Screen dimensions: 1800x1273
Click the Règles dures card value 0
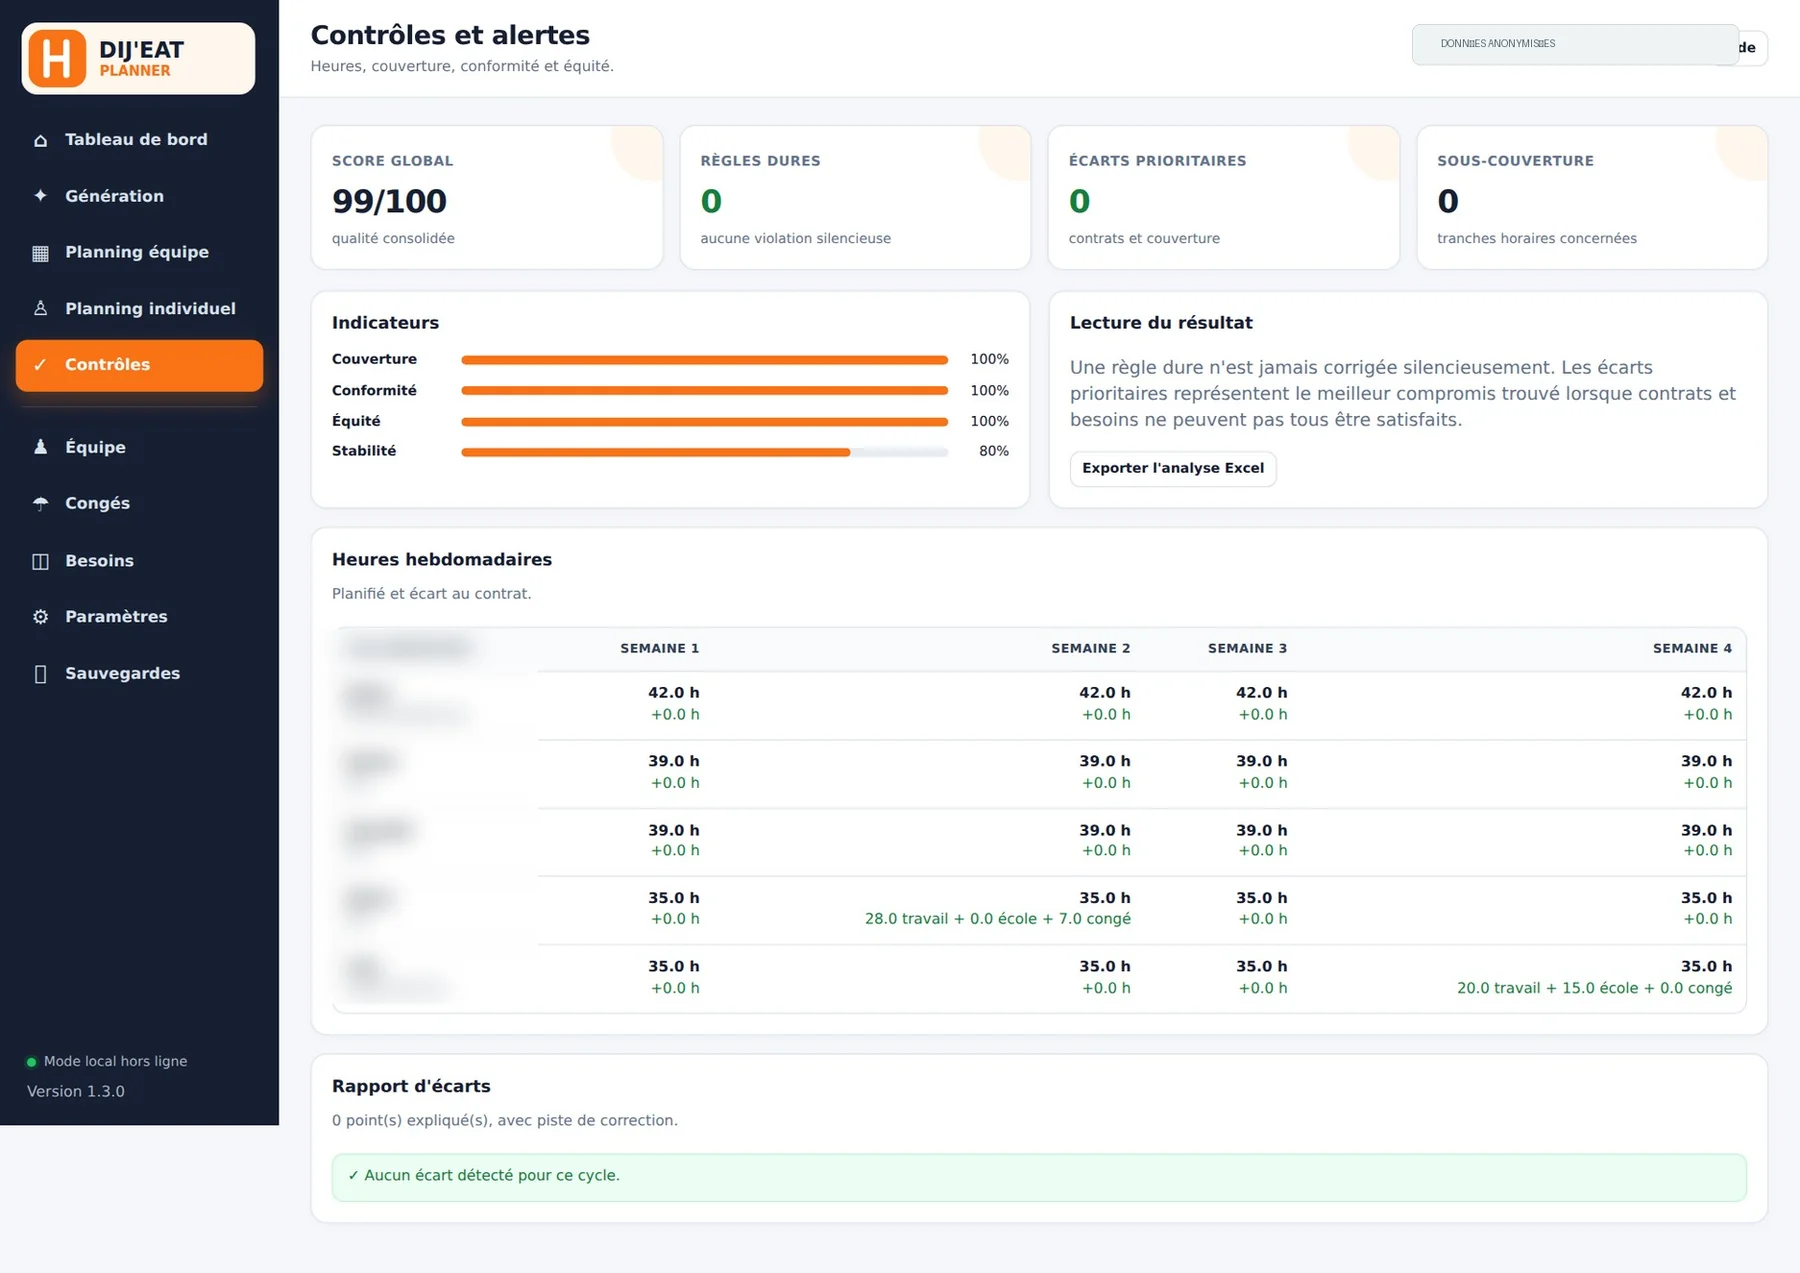pos(711,201)
